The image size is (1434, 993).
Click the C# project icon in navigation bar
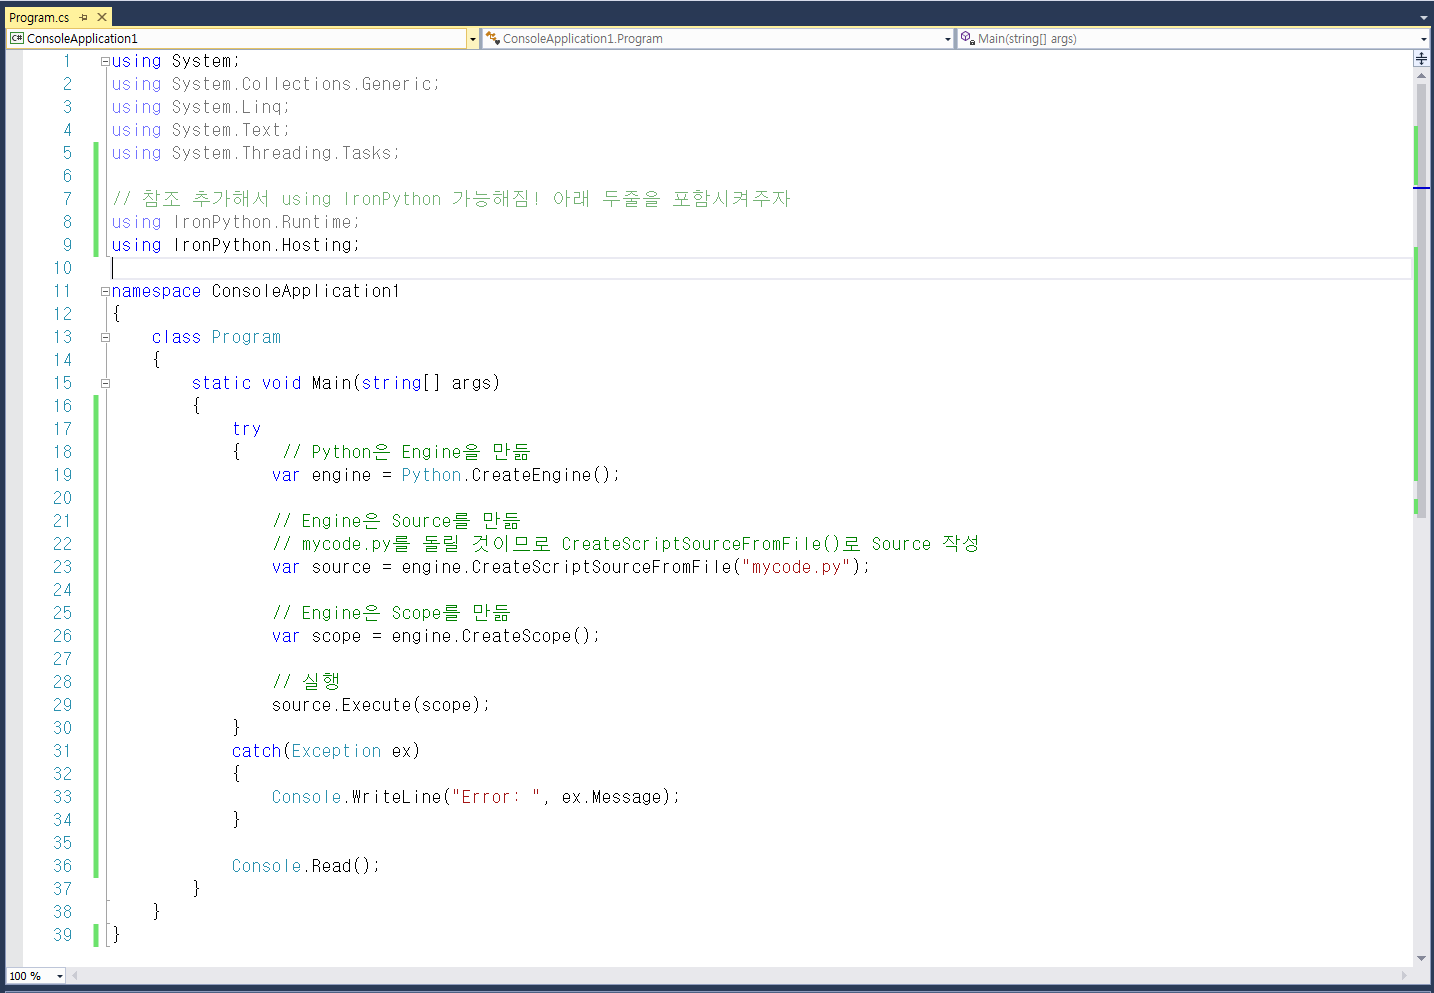coord(16,39)
